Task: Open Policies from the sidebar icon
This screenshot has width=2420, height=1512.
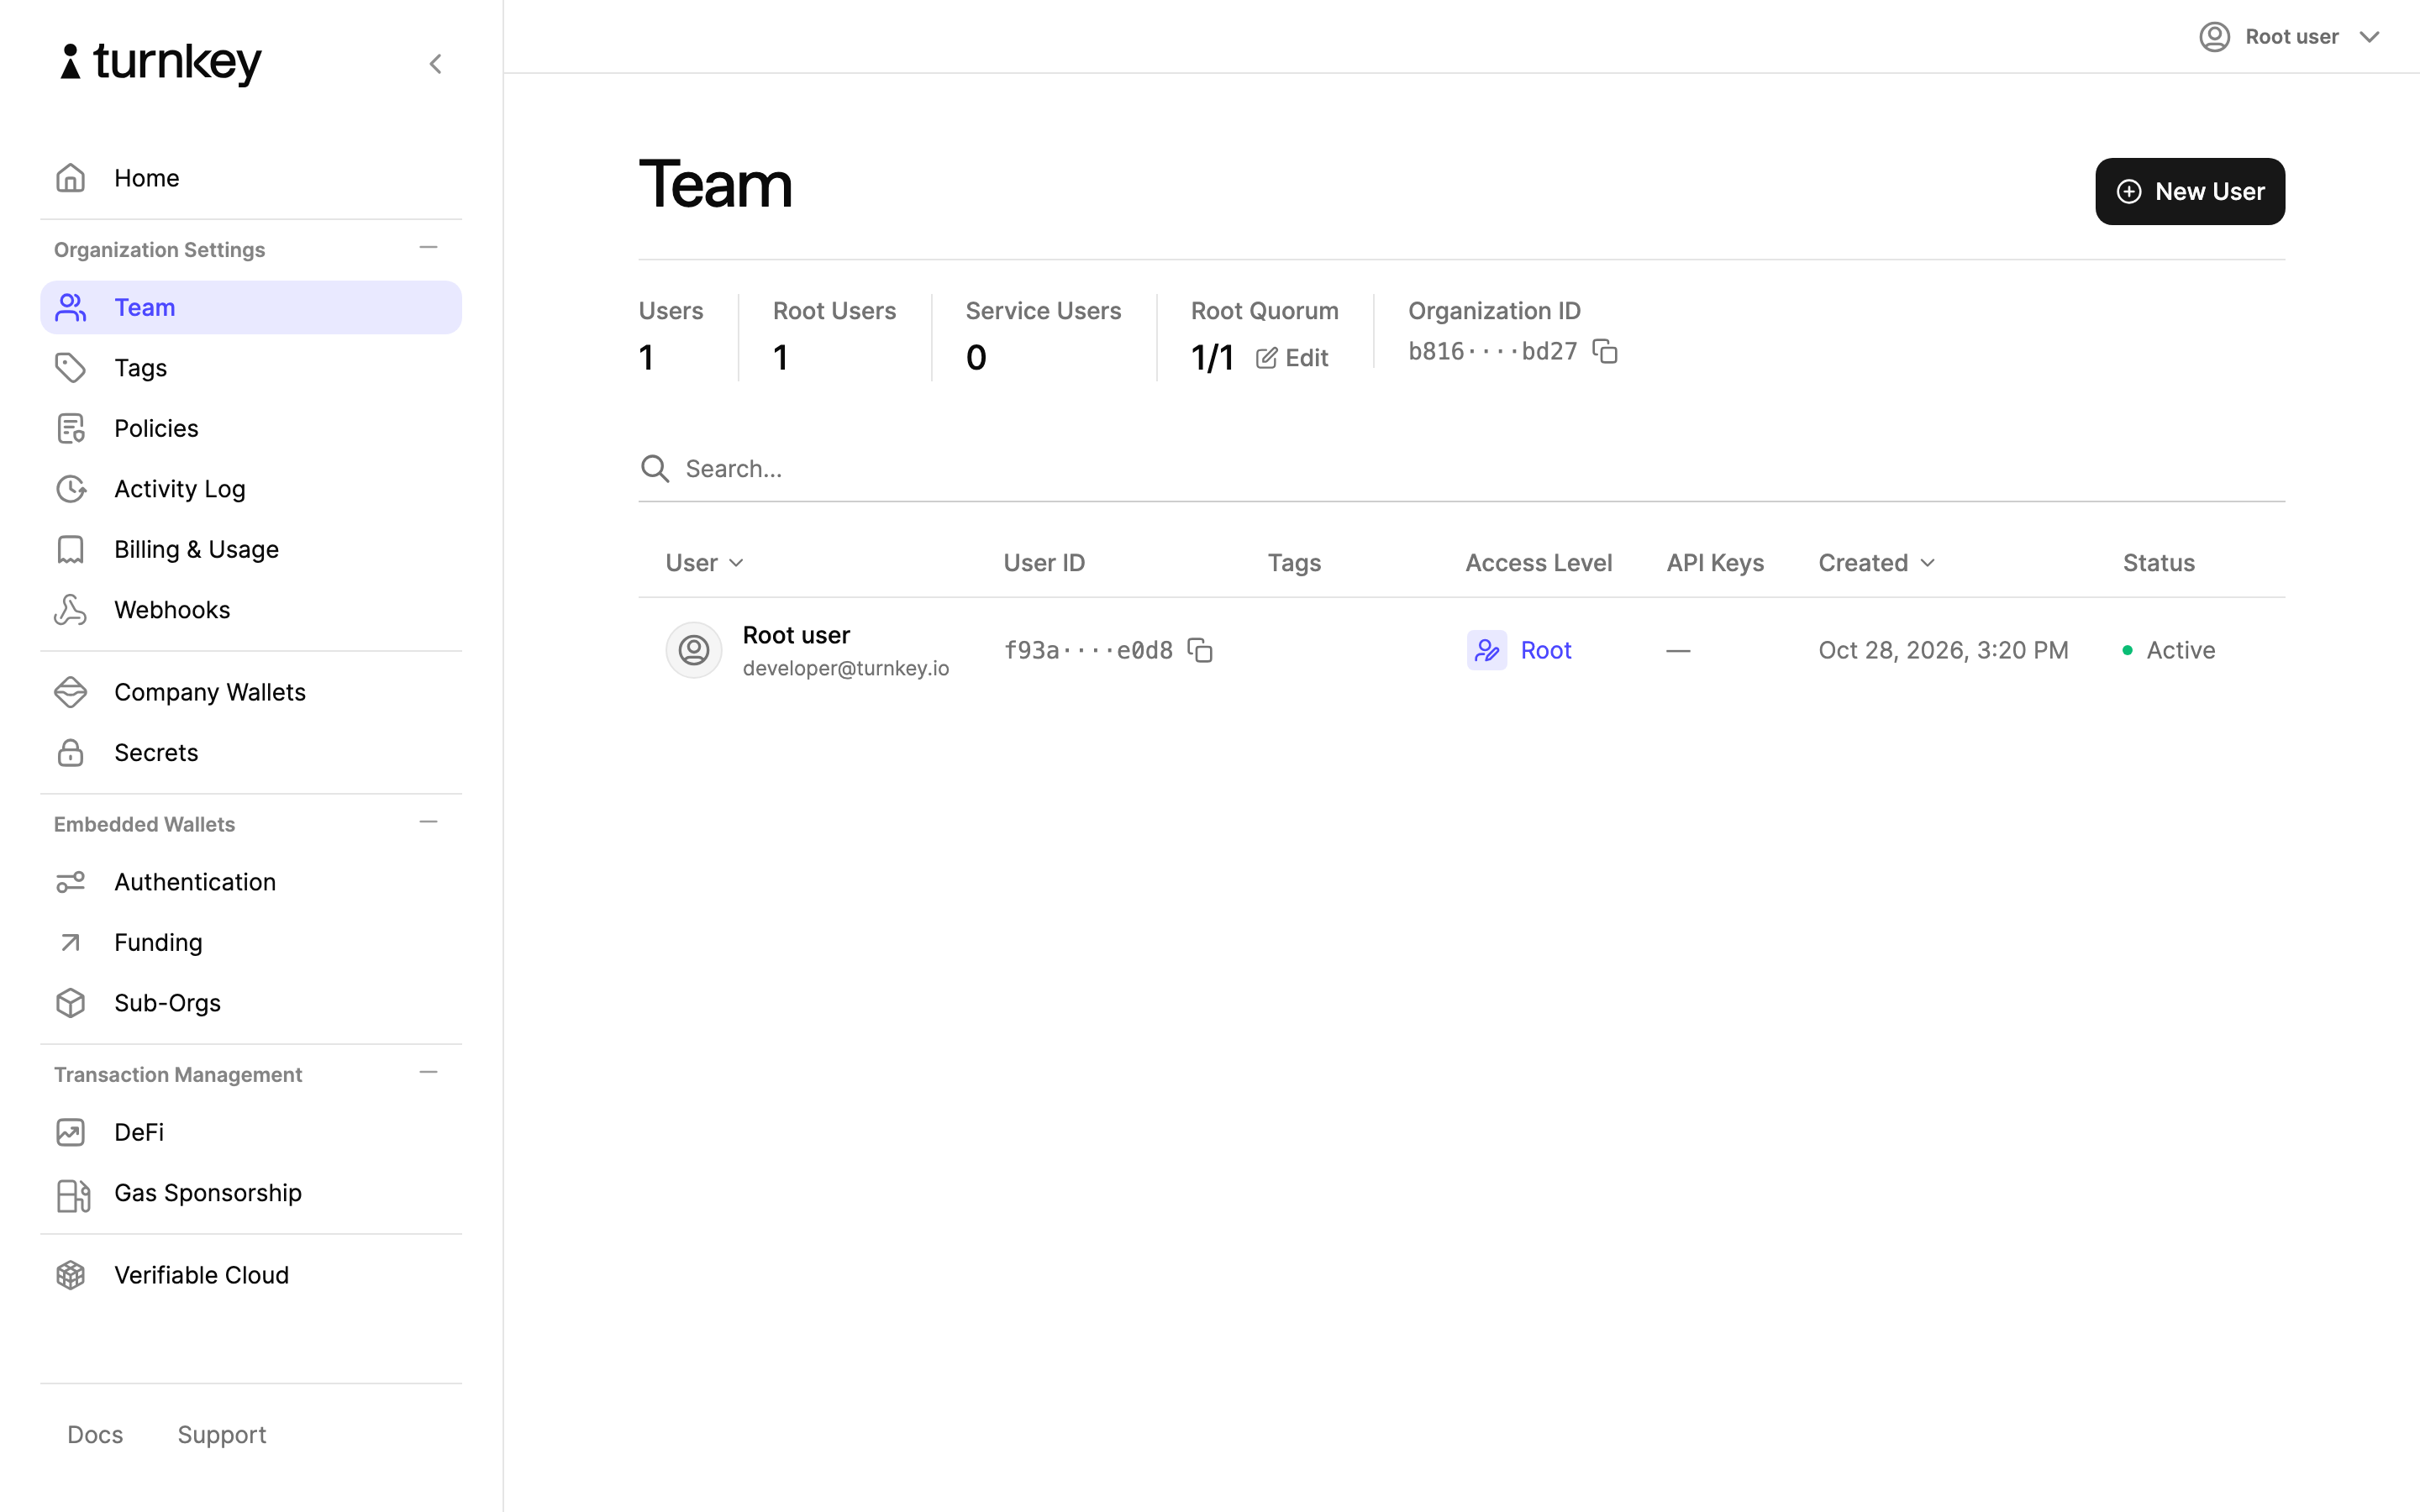Action: (x=71, y=428)
